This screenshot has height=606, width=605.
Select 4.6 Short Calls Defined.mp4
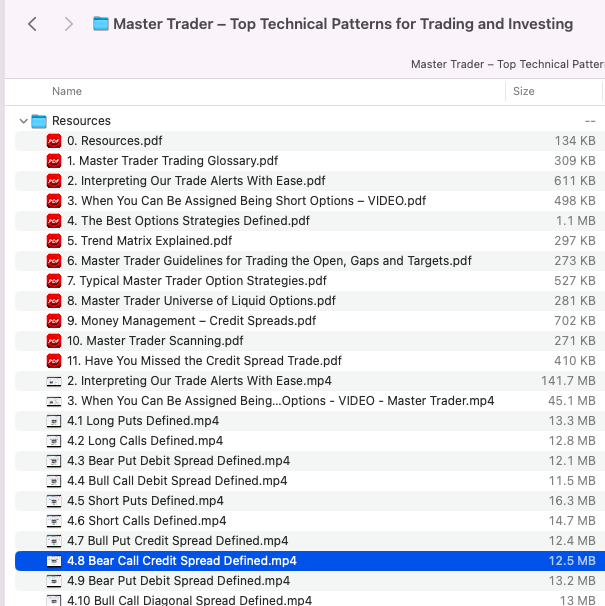[147, 521]
